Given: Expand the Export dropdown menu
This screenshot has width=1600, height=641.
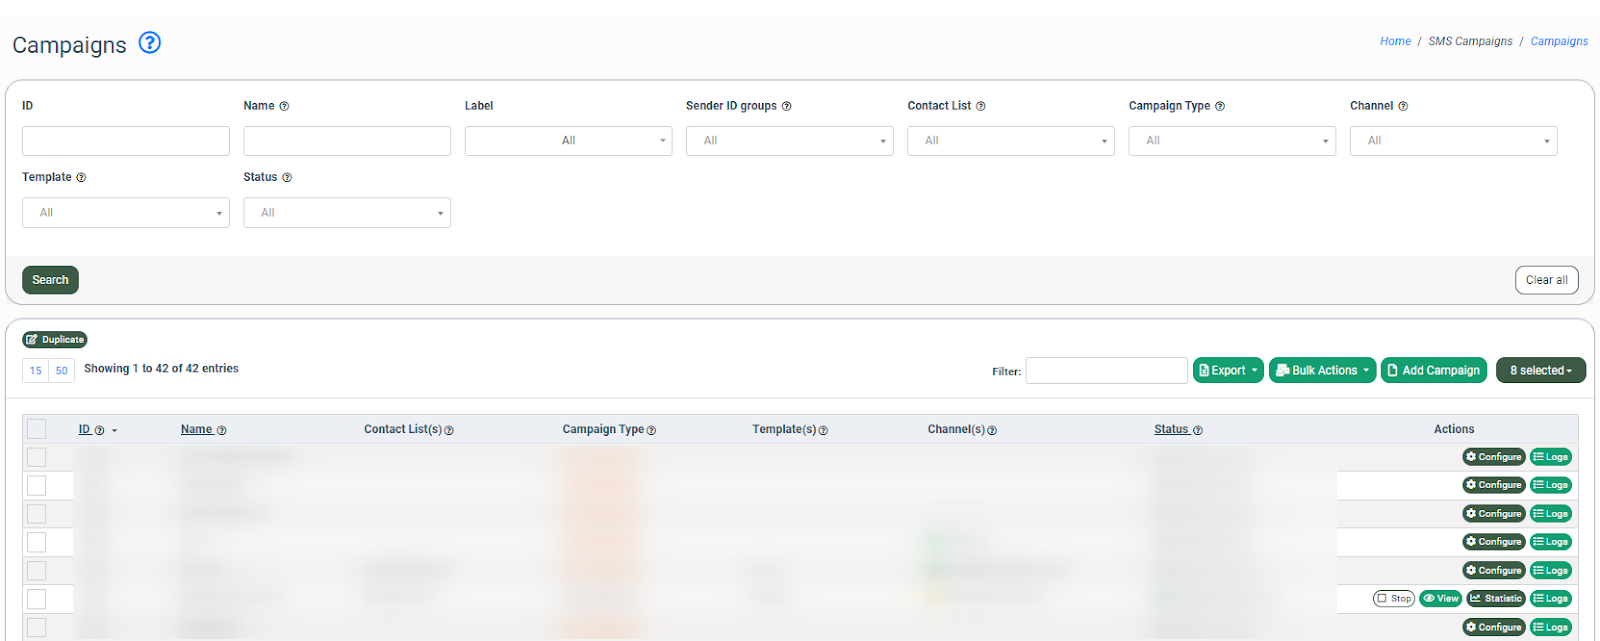Looking at the screenshot, I should pos(1228,370).
